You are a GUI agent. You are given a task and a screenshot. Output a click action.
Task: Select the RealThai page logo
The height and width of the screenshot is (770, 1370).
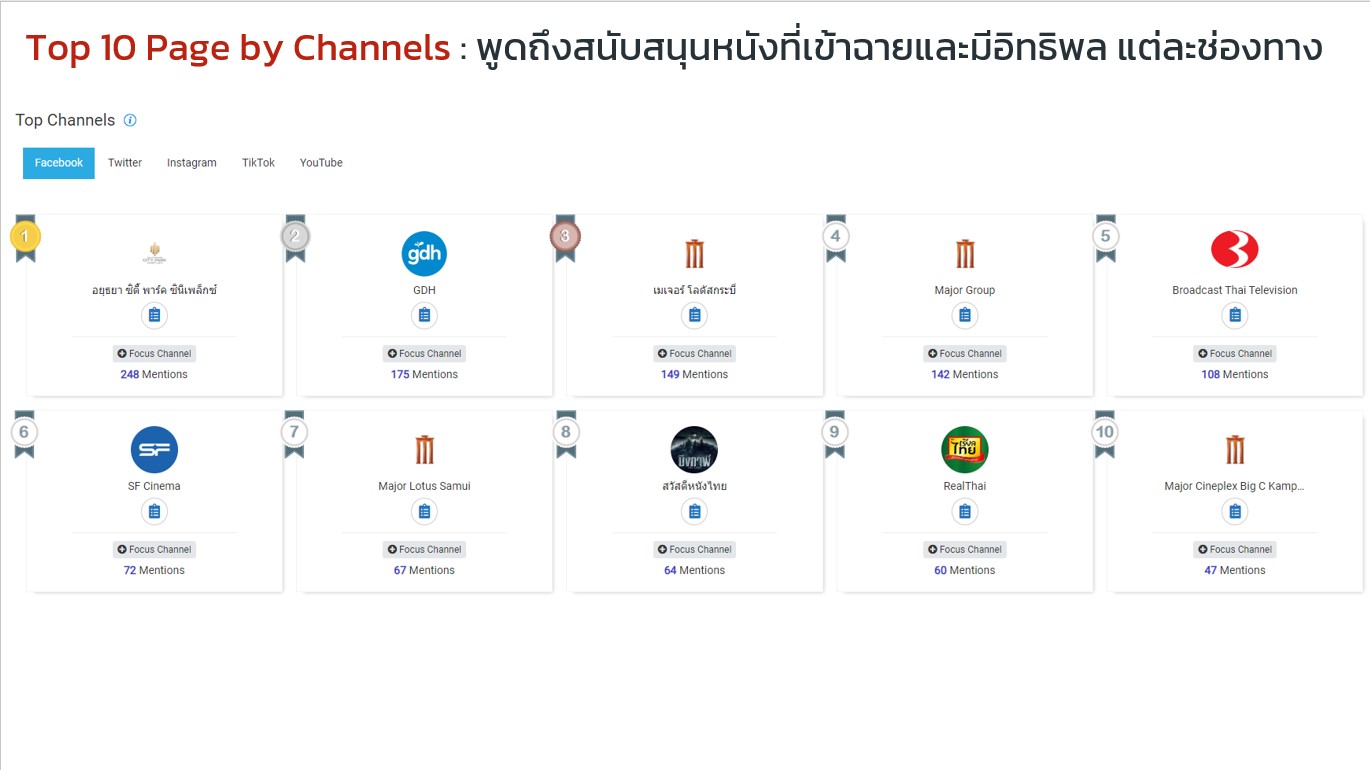point(965,450)
